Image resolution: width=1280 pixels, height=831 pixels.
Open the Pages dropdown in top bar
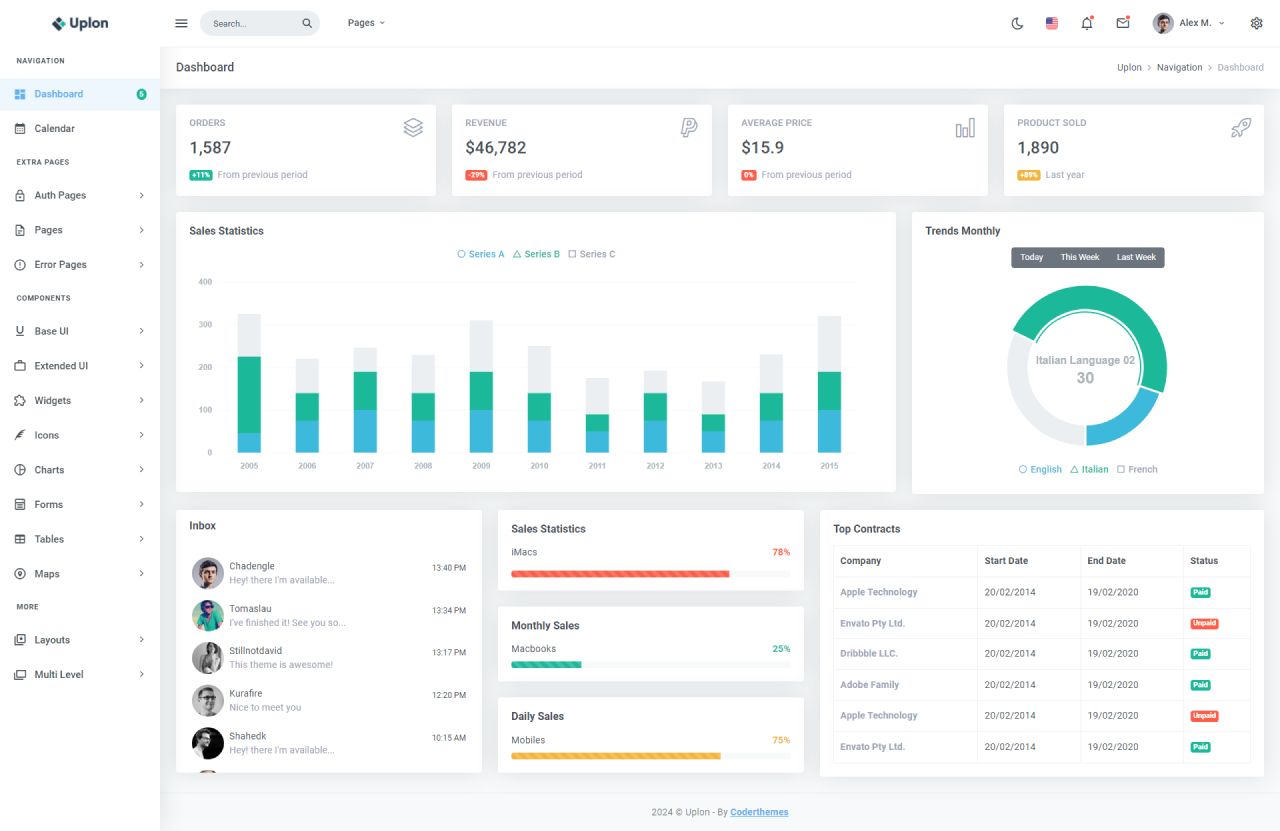coord(366,23)
